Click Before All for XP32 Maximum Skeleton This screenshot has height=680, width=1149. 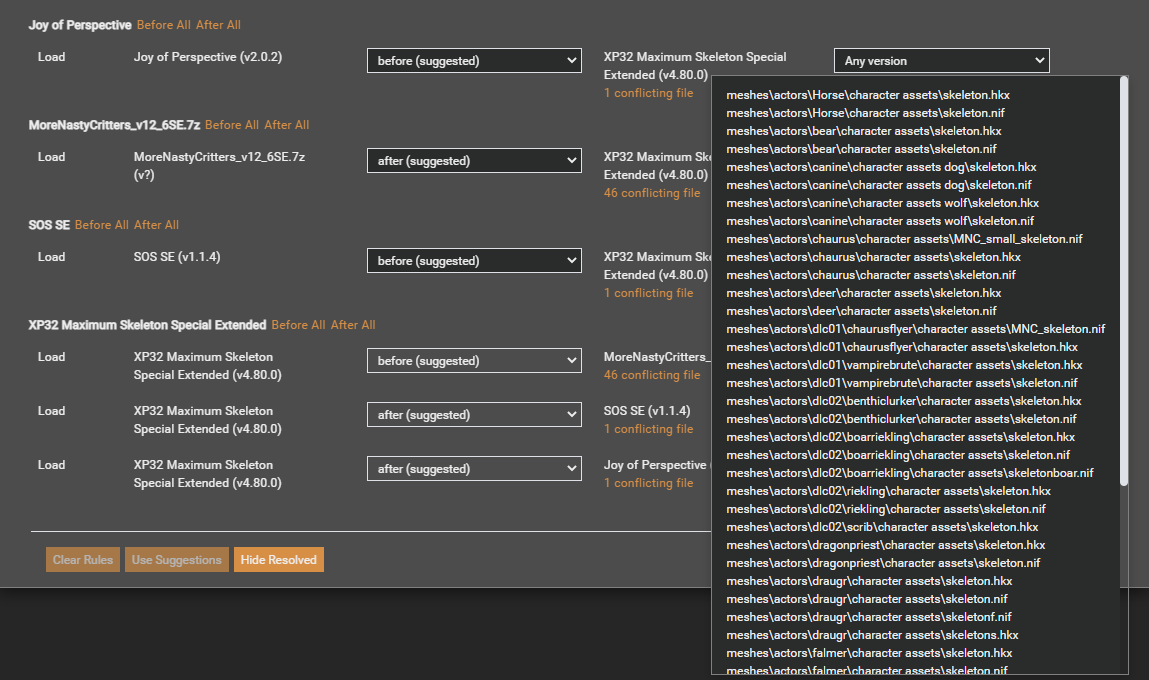click(x=298, y=325)
